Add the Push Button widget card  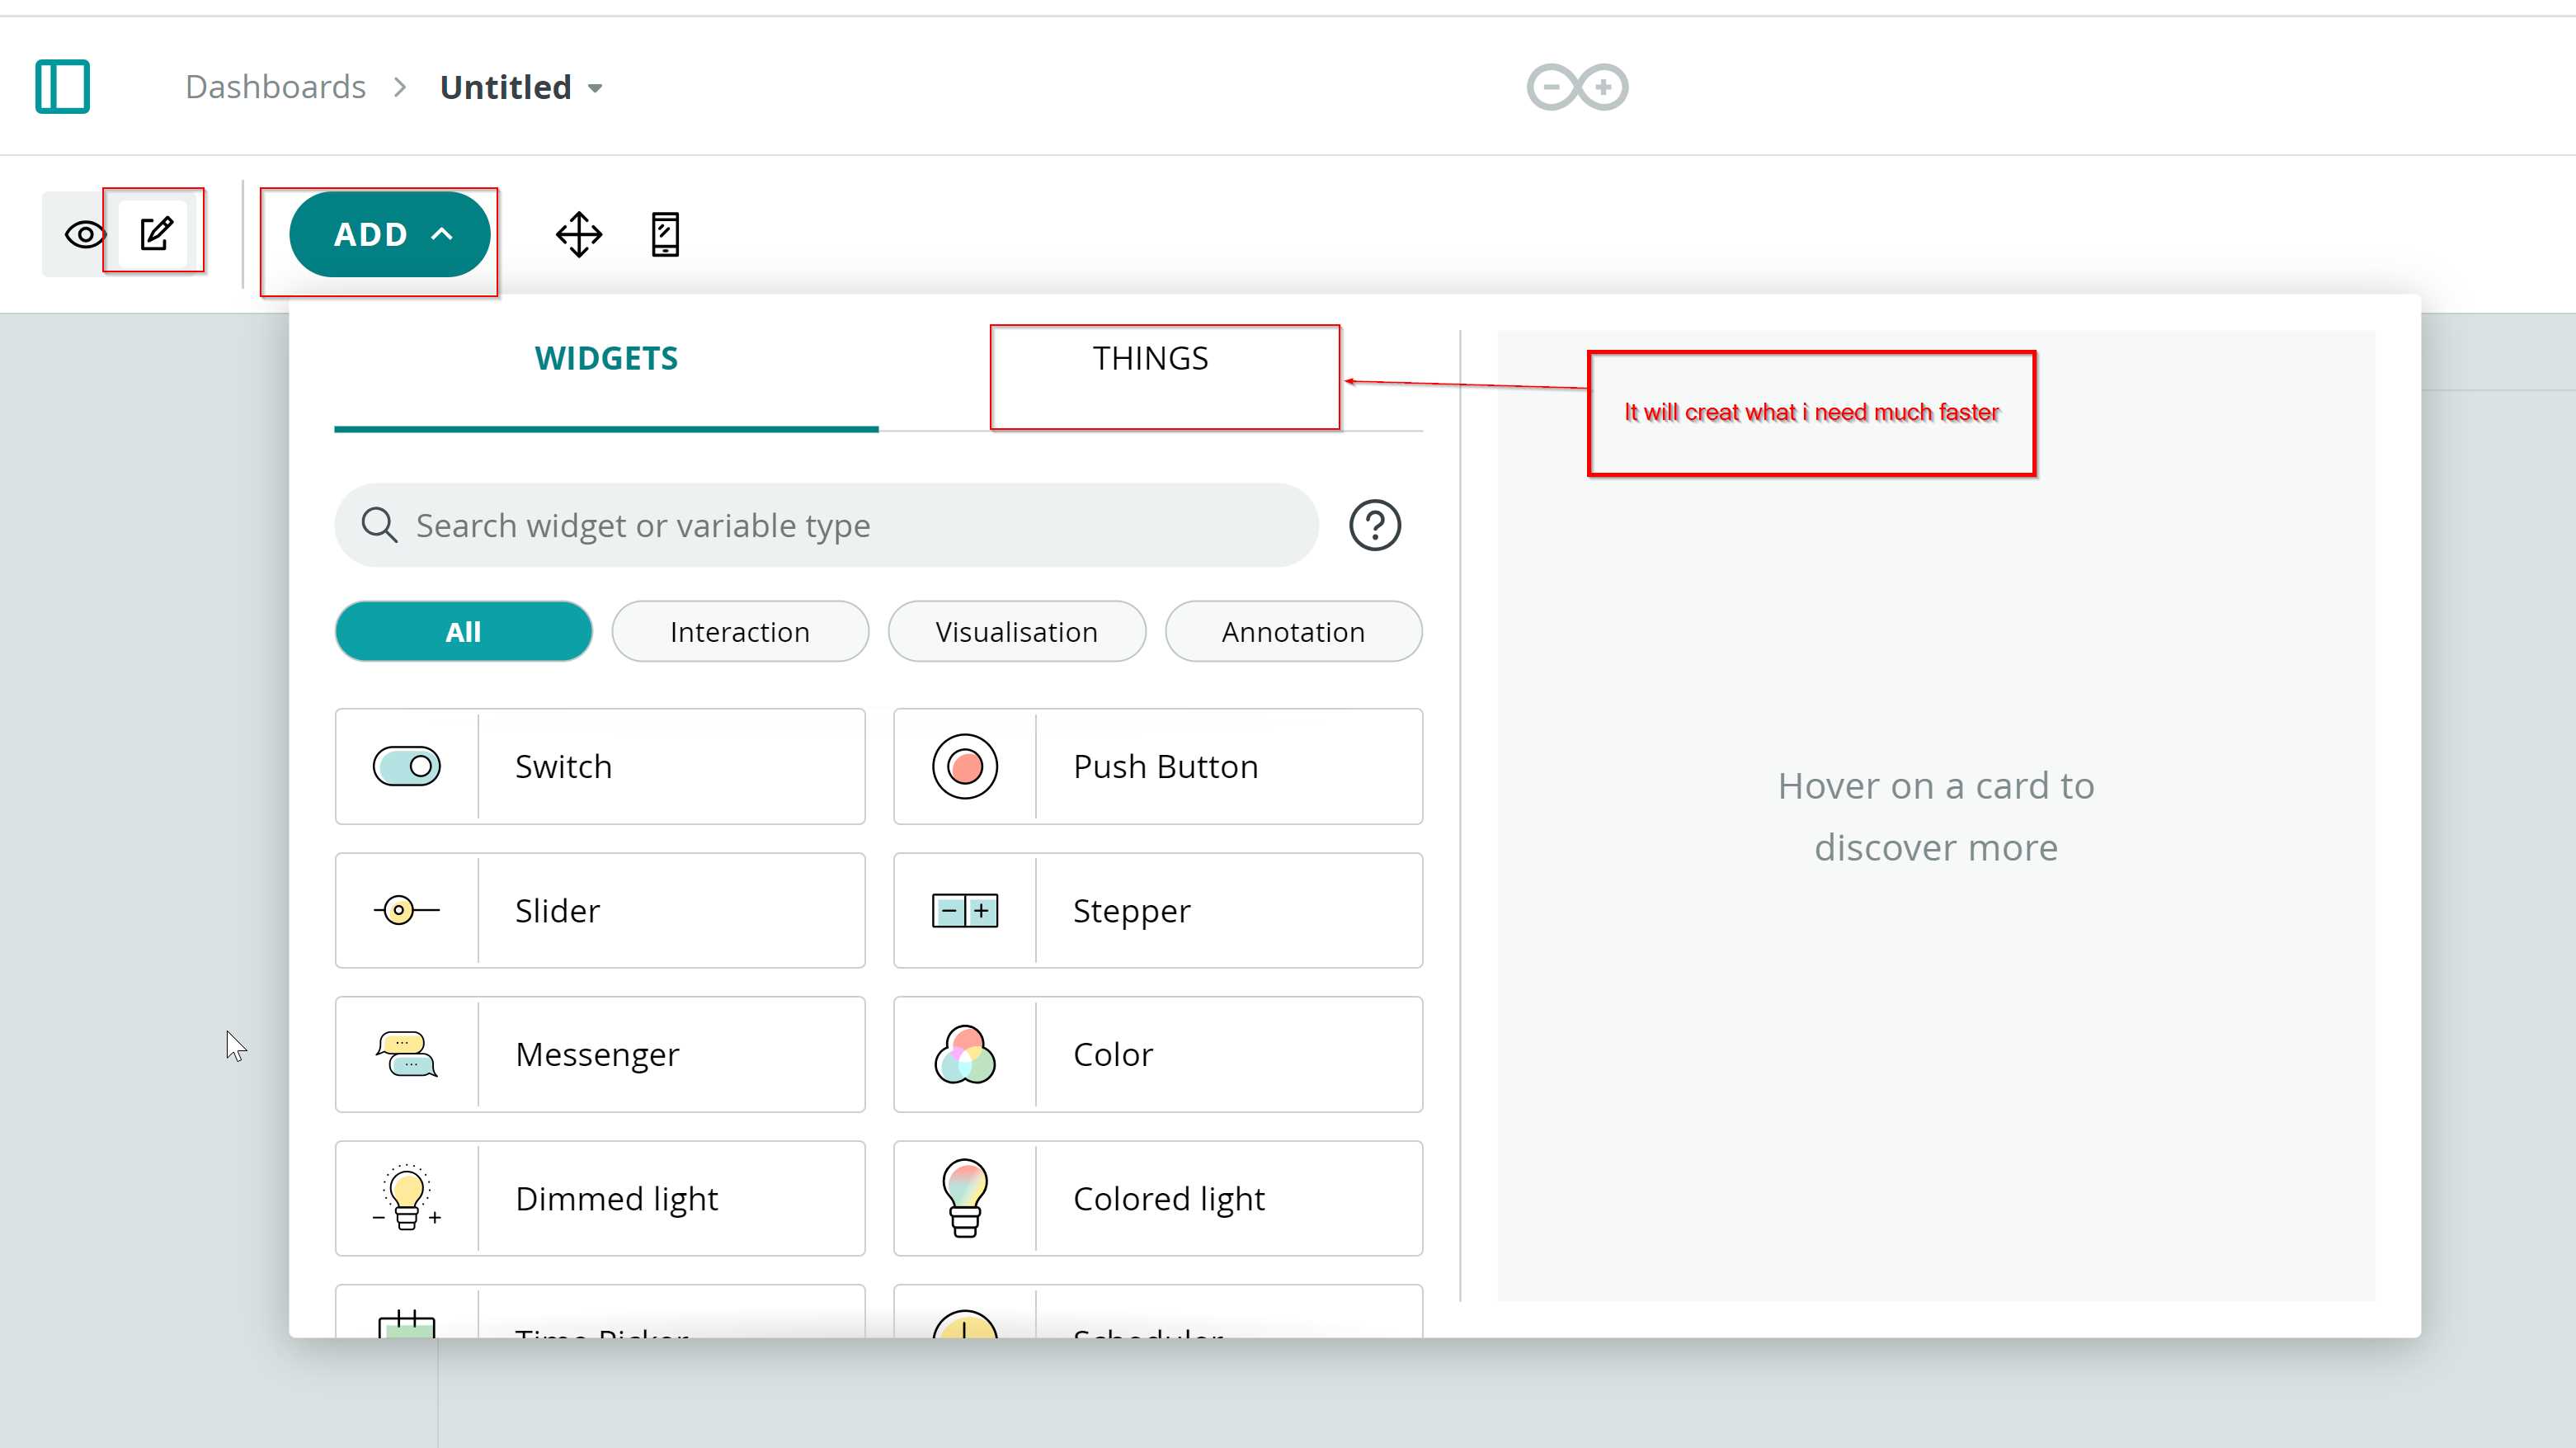[1158, 766]
